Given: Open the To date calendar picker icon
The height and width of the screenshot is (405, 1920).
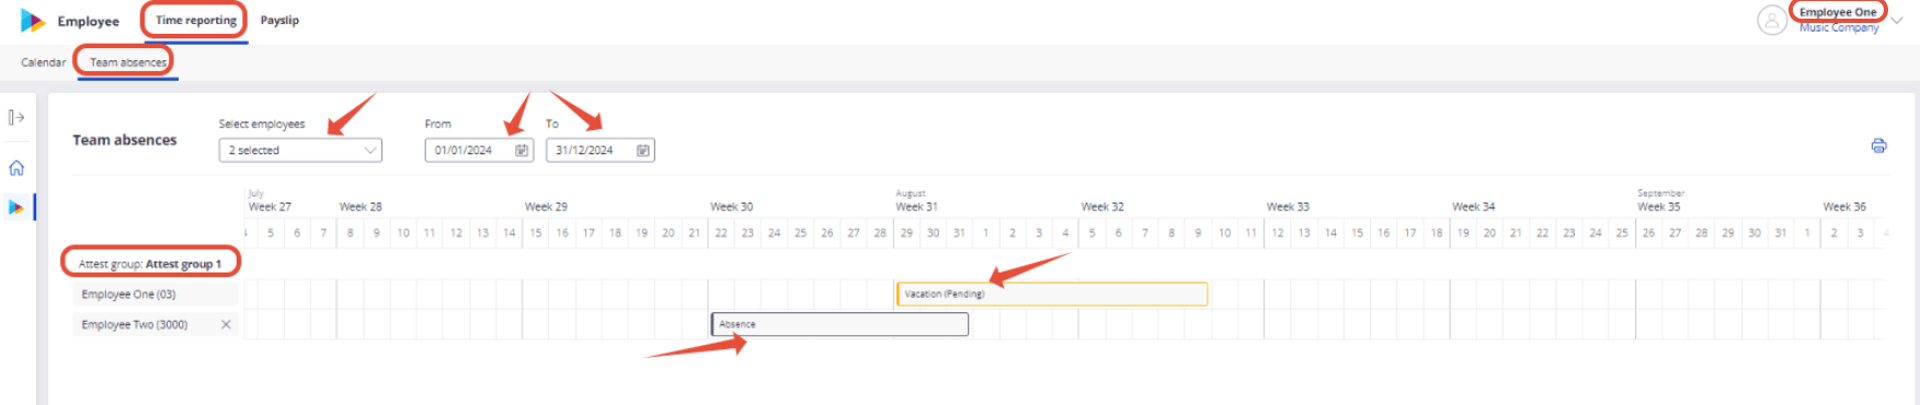Looking at the screenshot, I should pos(642,150).
